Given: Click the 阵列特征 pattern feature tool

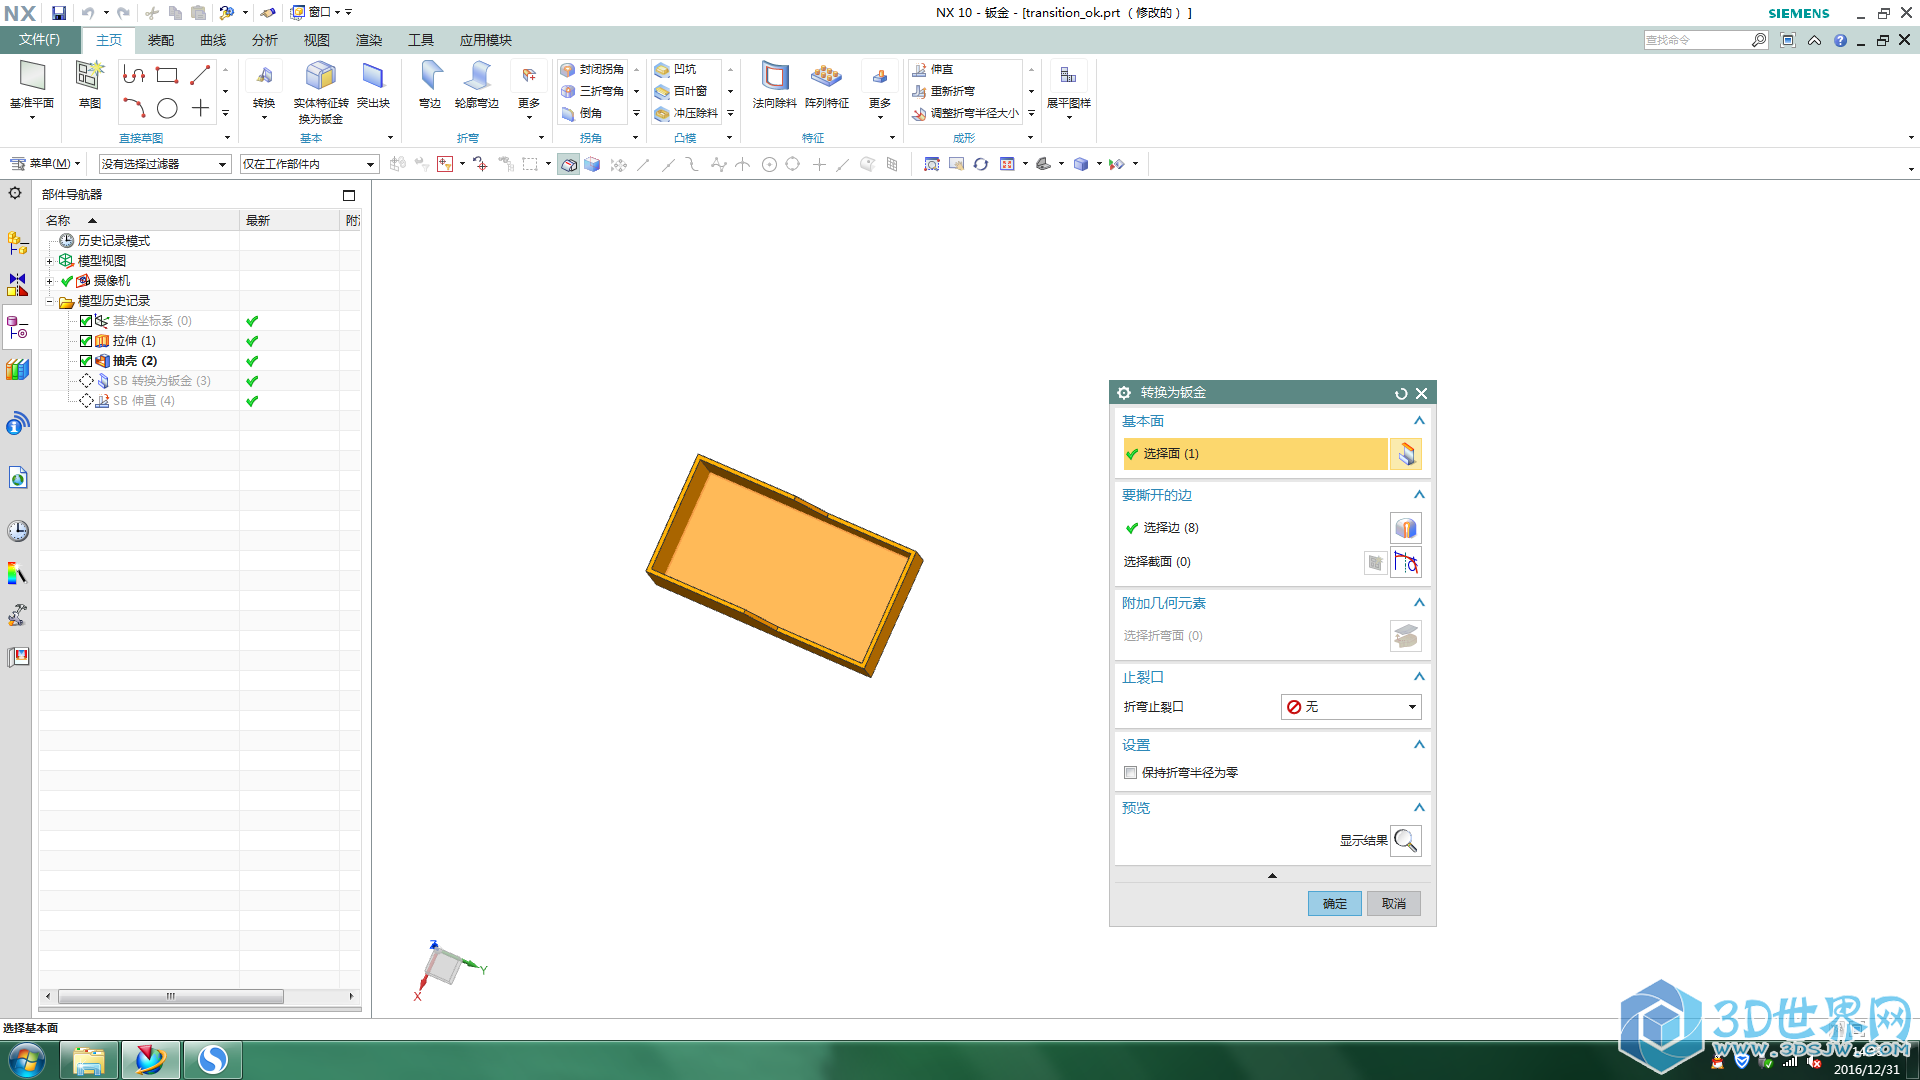Looking at the screenshot, I should coord(827,85).
